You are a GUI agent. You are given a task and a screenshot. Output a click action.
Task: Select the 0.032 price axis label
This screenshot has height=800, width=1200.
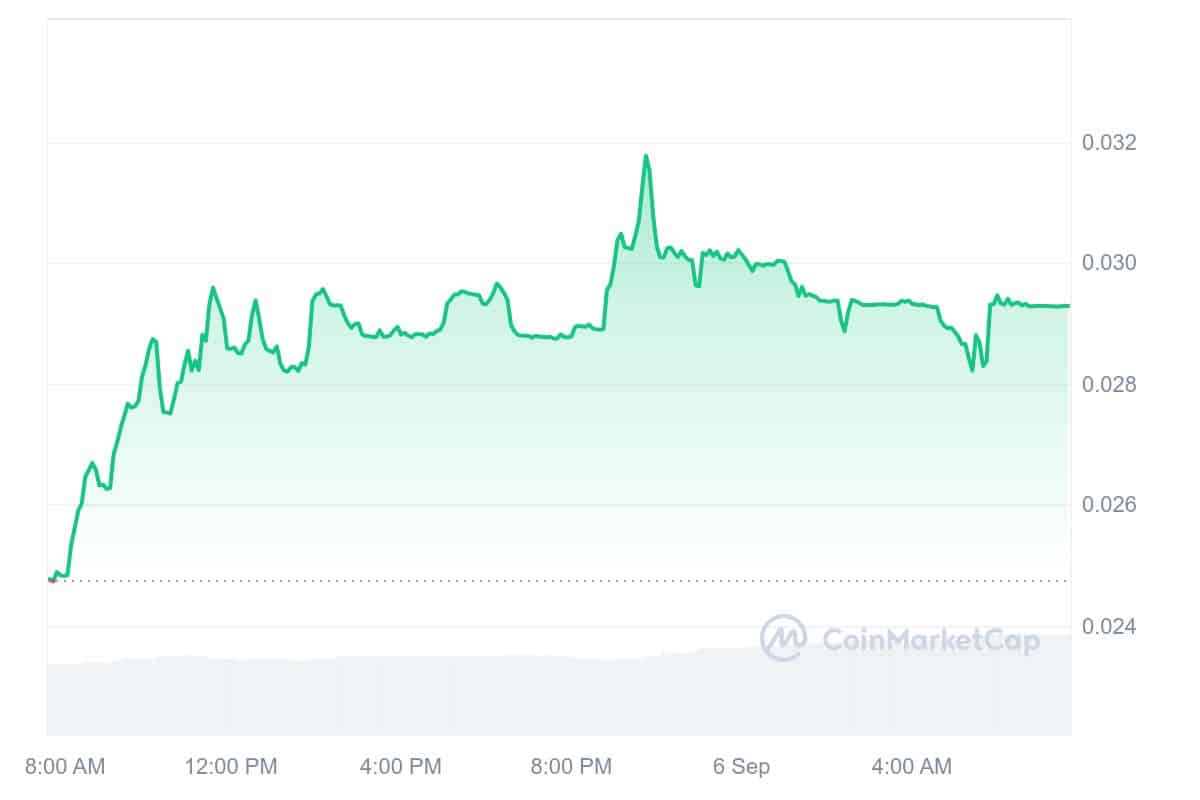pos(1109,142)
